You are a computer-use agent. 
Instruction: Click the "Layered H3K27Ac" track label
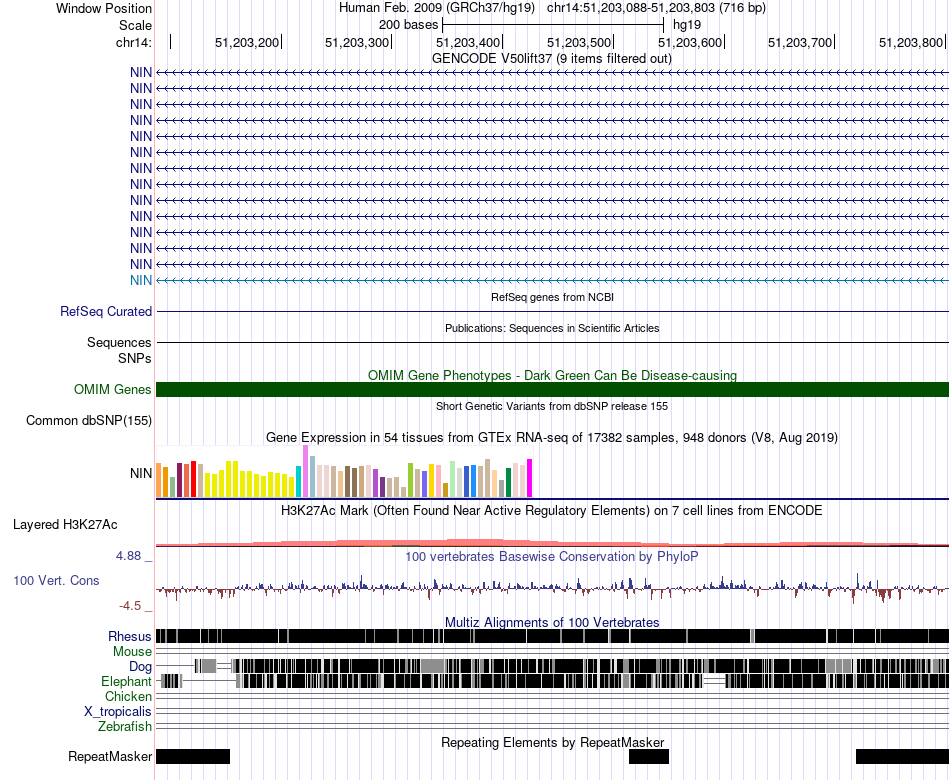pyautogui.click(x=65, y=524)
